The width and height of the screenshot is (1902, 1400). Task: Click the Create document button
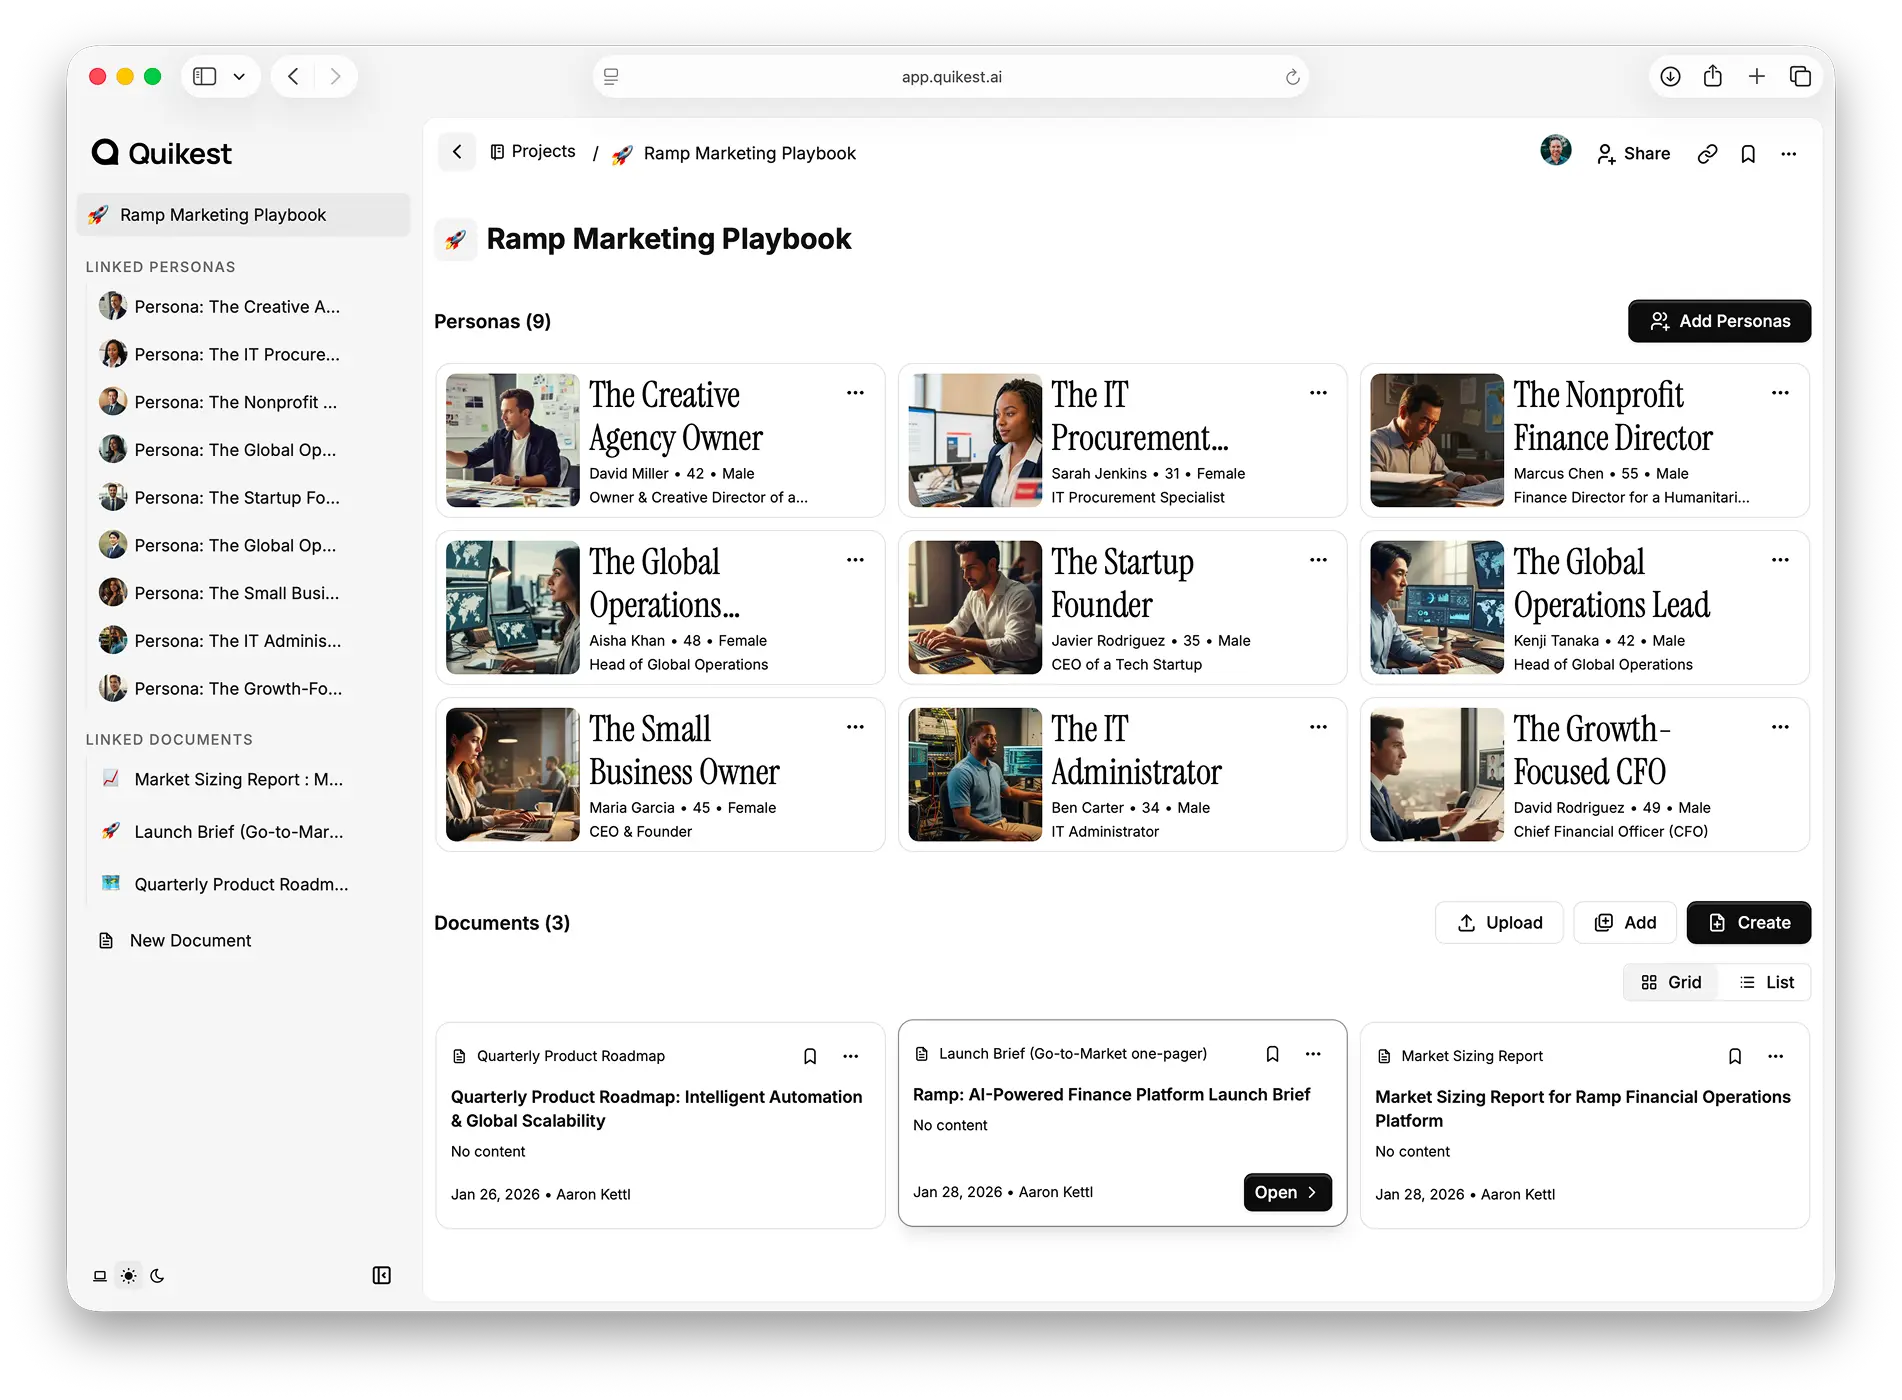(1749, 923)
